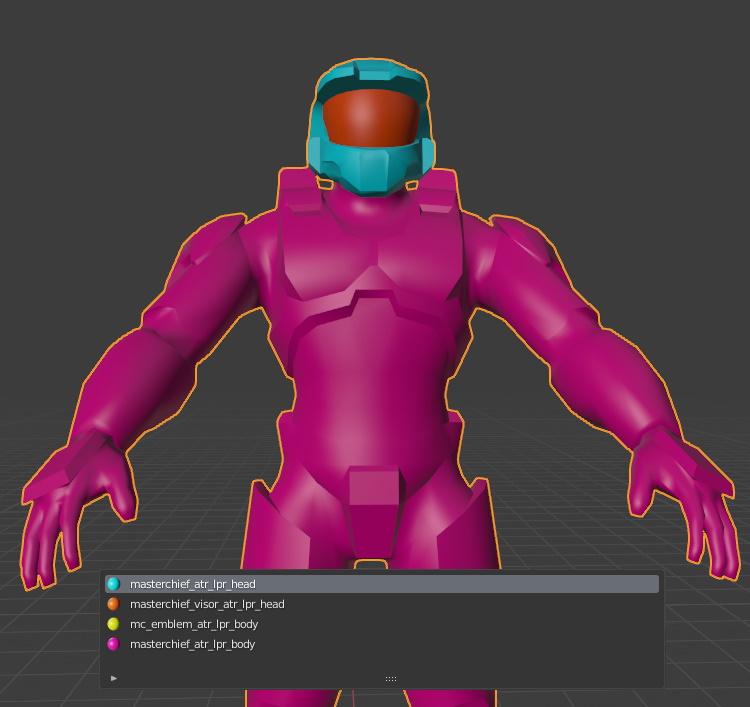The width and height of the screenshot is (750, 707).
Task: Select the masterchief_atr_lpr_head material row
Action: tap(382, 584)
